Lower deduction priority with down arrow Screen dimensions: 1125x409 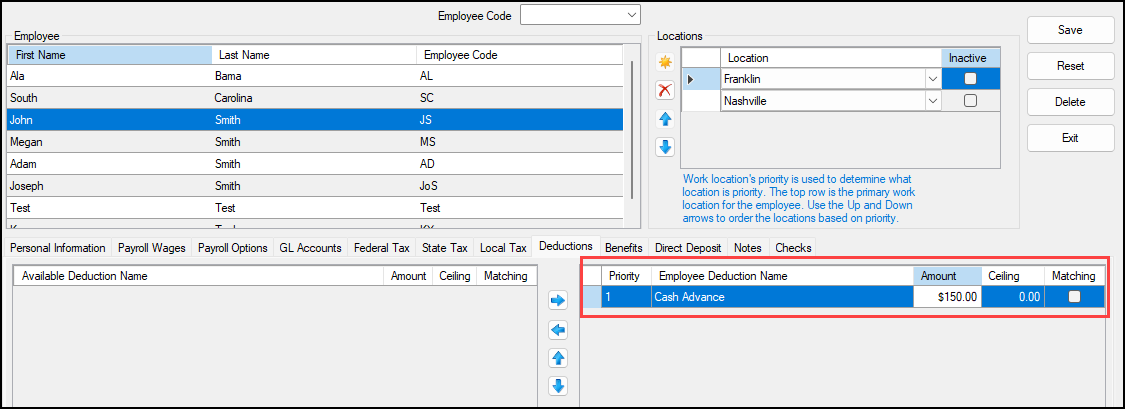pyautogui.click(x=558, y=386)
